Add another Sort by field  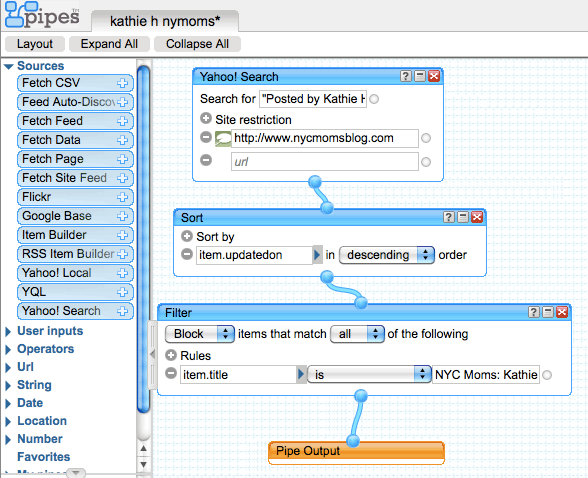click(x=187, y=236)
